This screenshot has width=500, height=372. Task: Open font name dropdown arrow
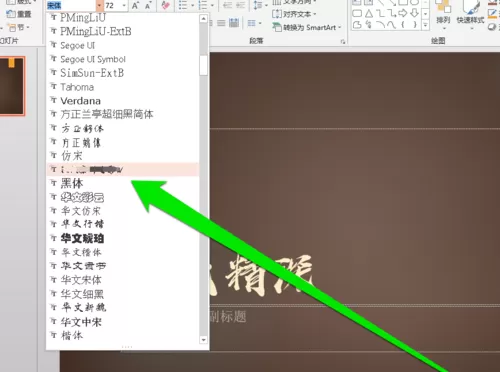pyautogui.click(x=99, y=6)
